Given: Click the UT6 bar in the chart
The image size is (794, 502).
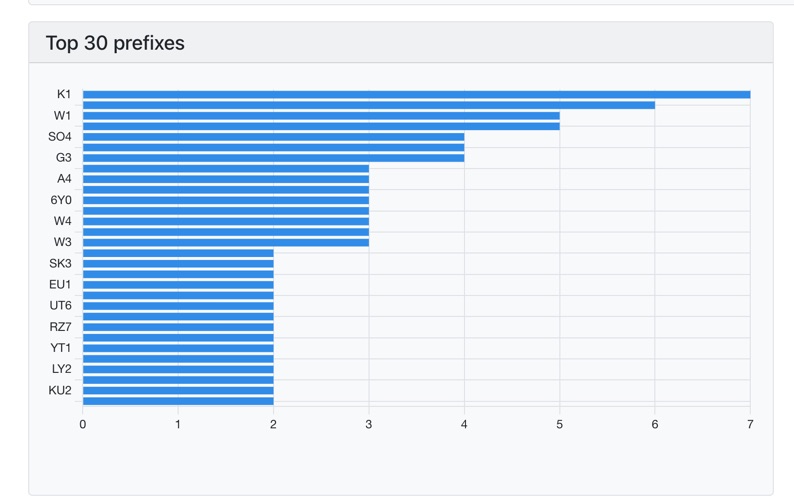Looking at the screenshot, I should (x=178, y=306).
